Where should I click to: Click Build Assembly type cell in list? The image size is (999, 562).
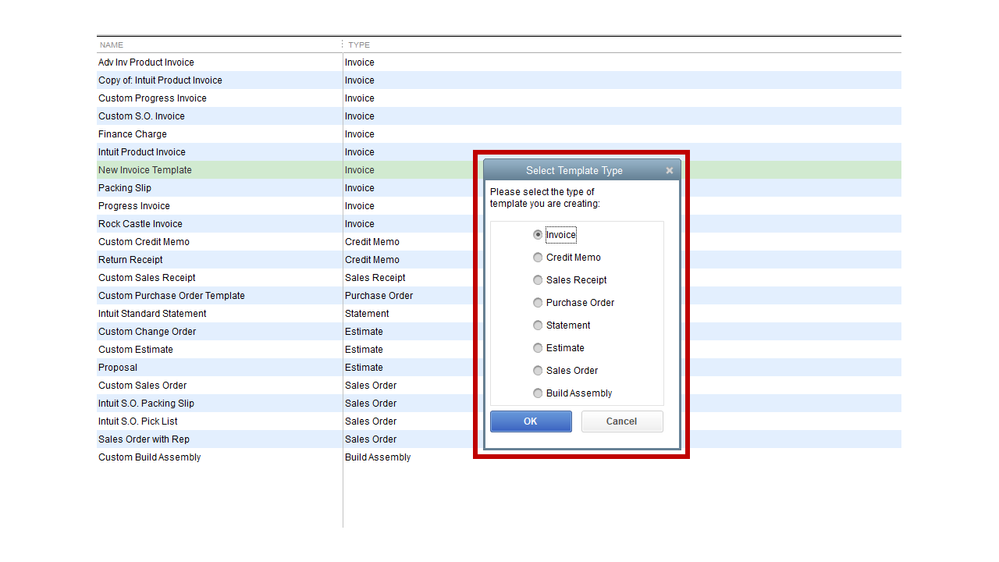click(x=378, y=457)
